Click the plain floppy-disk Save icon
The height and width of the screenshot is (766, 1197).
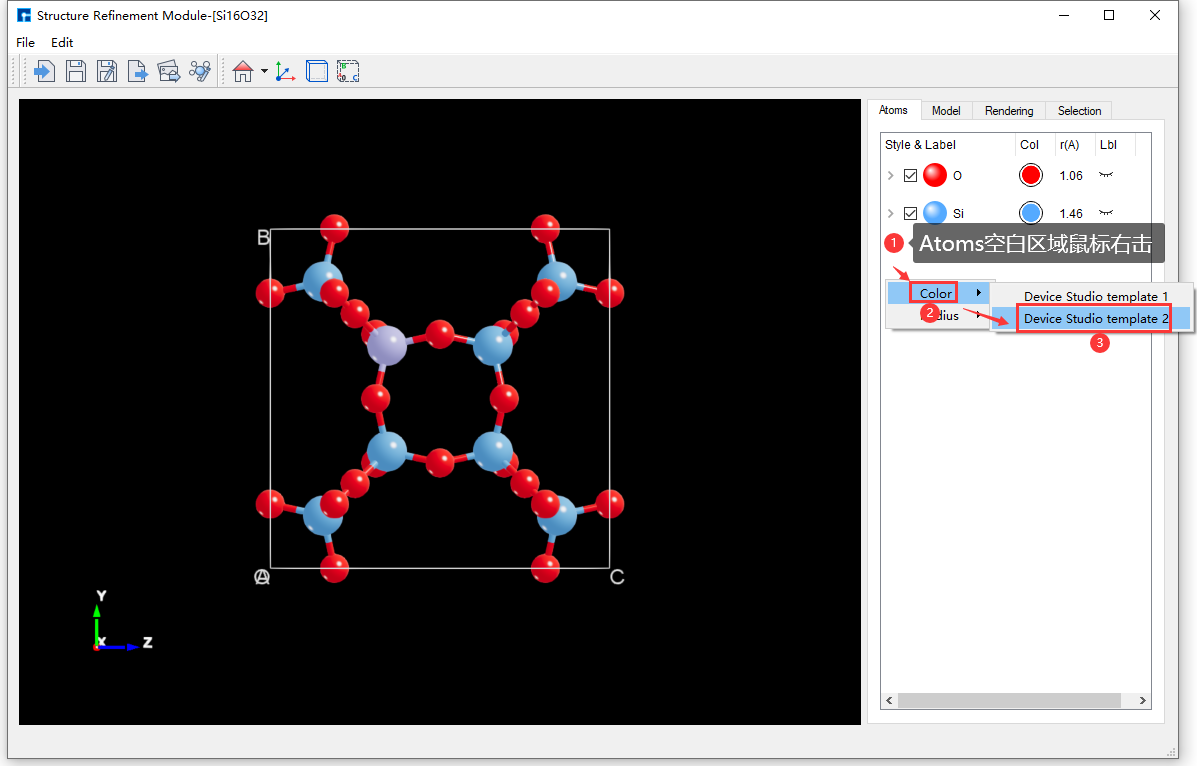(76, 71)
